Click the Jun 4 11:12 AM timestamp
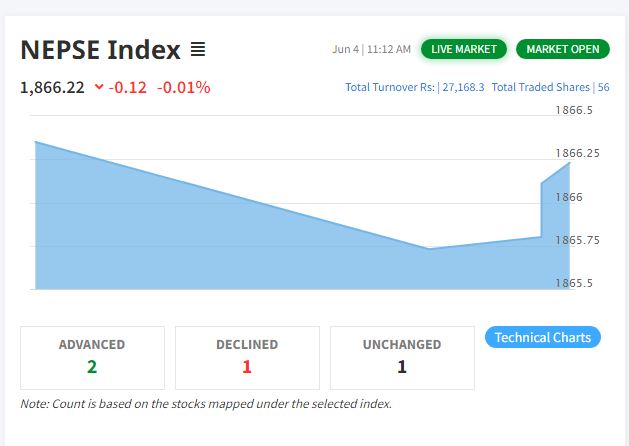Viewport: 629px width, 446px height. [371, 49]
